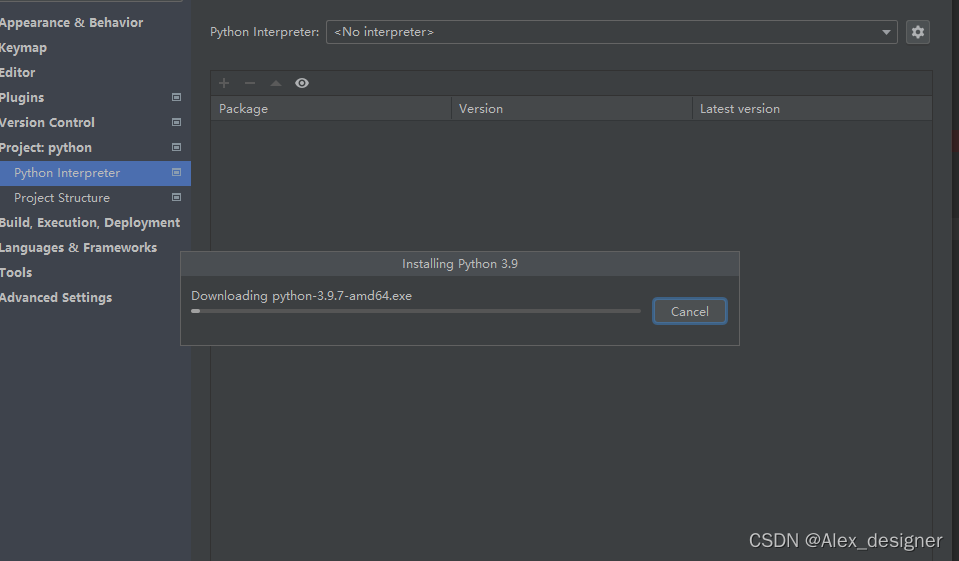Sort by the Package column header

(x=331, y=108)
